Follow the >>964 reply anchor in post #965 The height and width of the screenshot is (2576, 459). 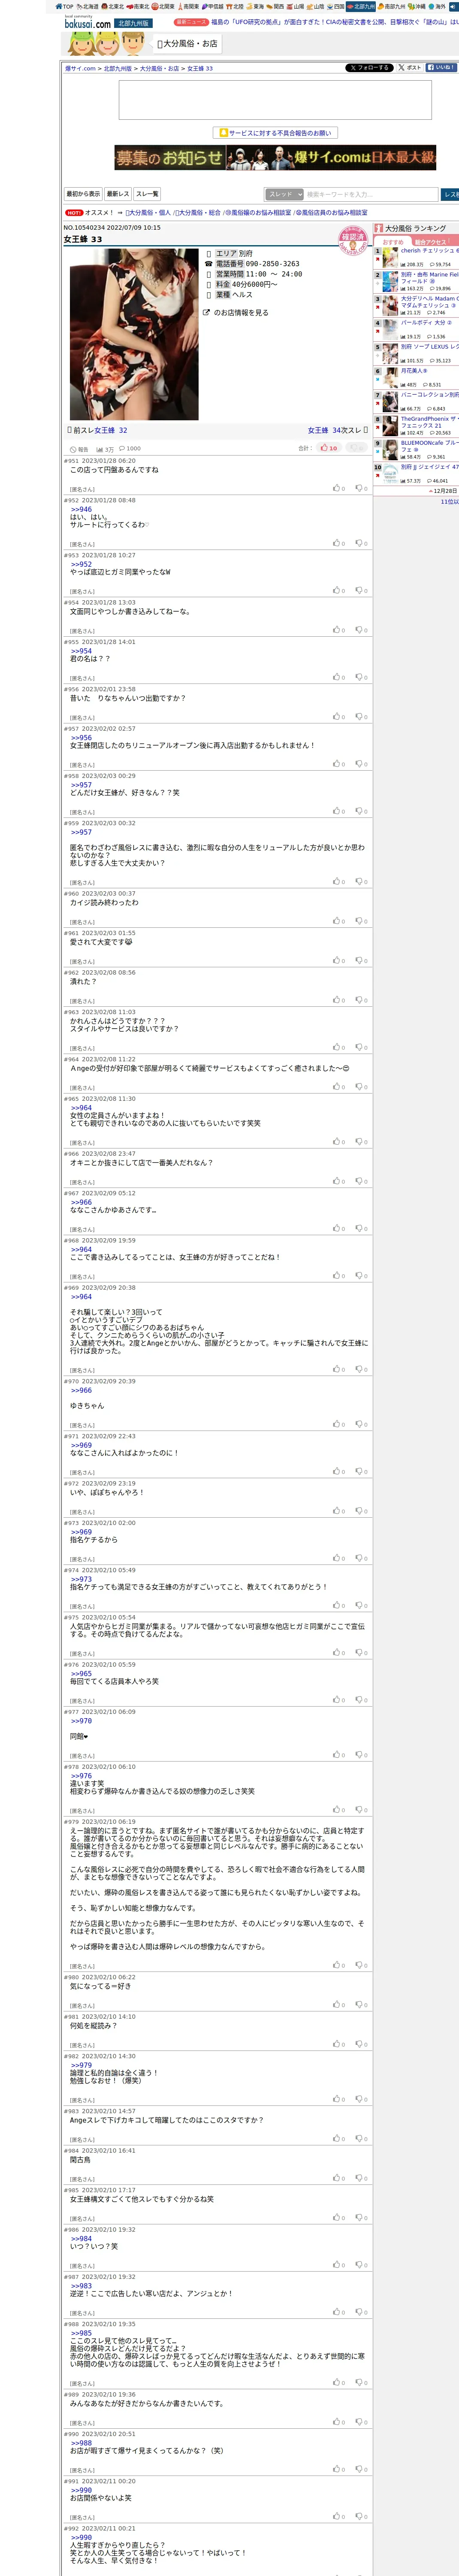pos(81,1108)
